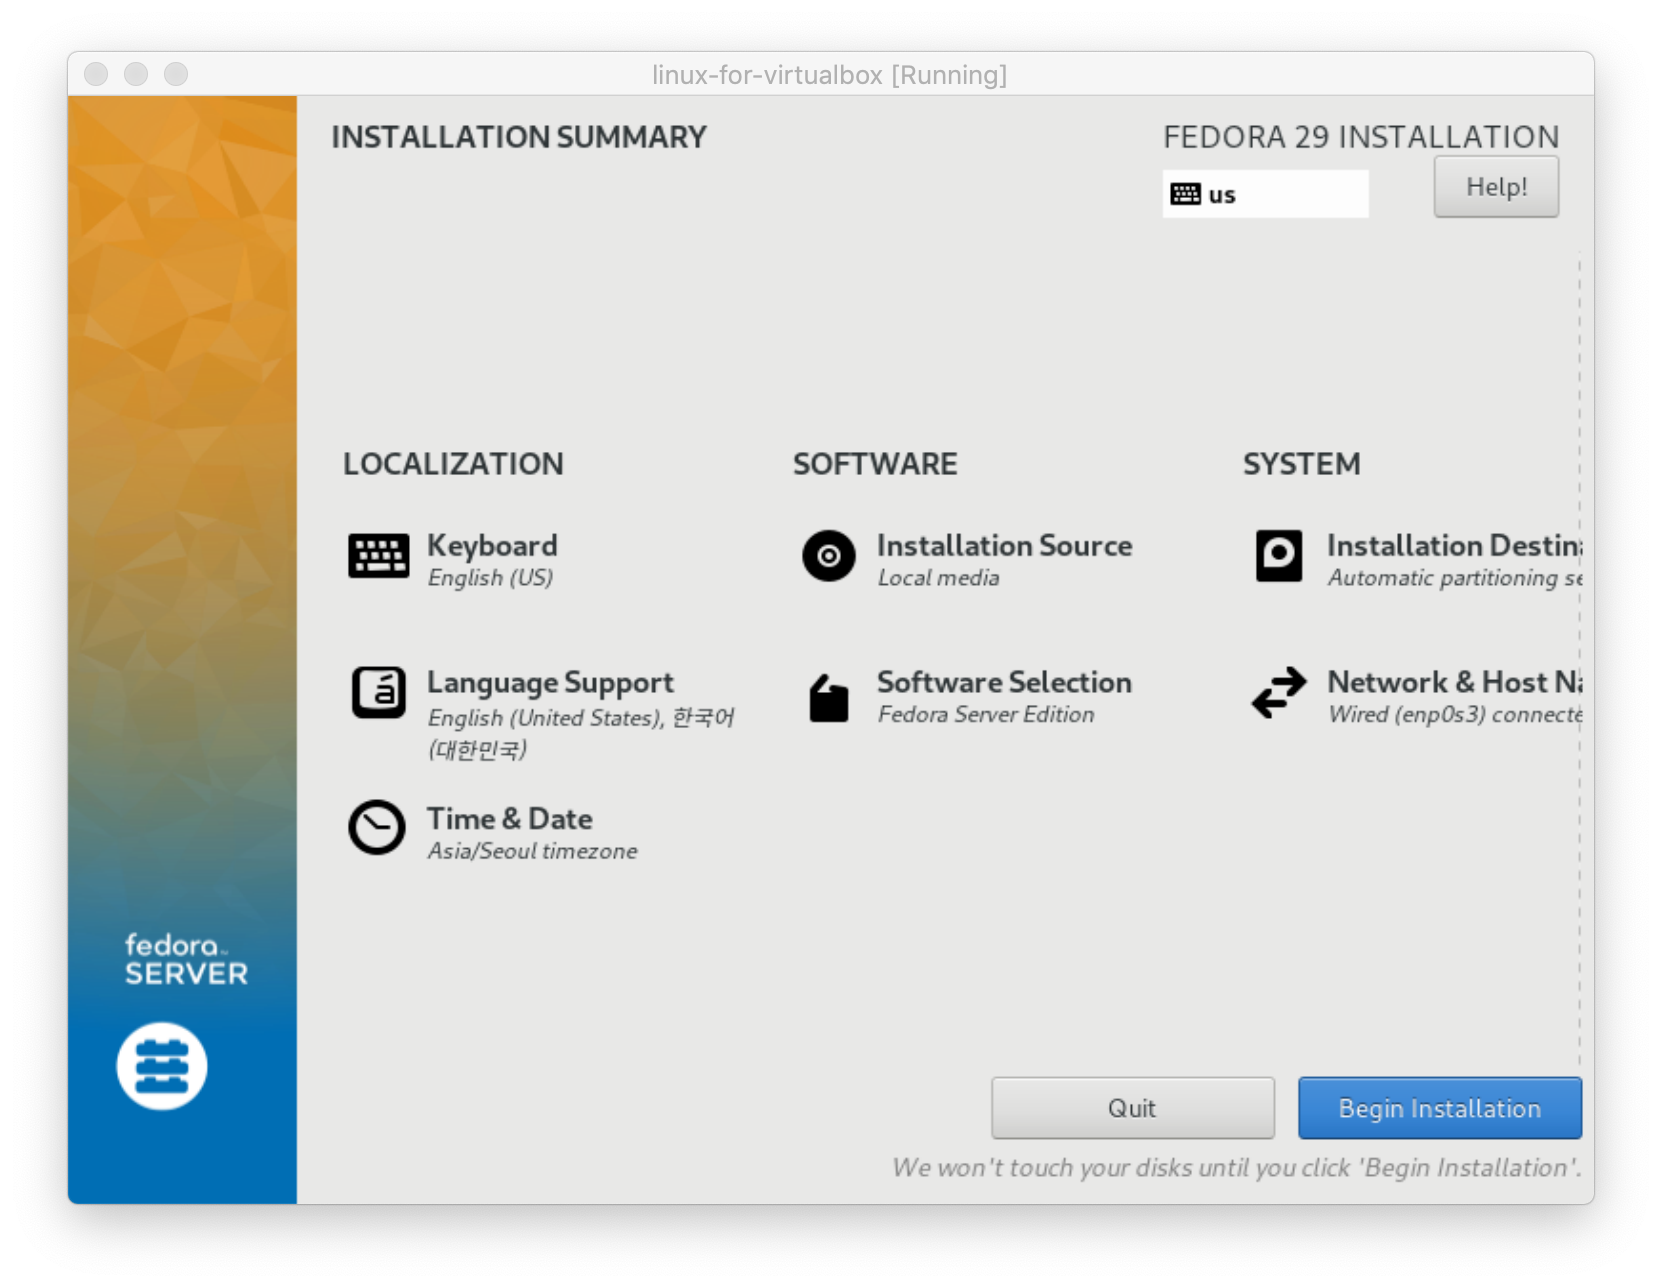Open the Help! button
1662x1288 pixels.
[1496, 187]
